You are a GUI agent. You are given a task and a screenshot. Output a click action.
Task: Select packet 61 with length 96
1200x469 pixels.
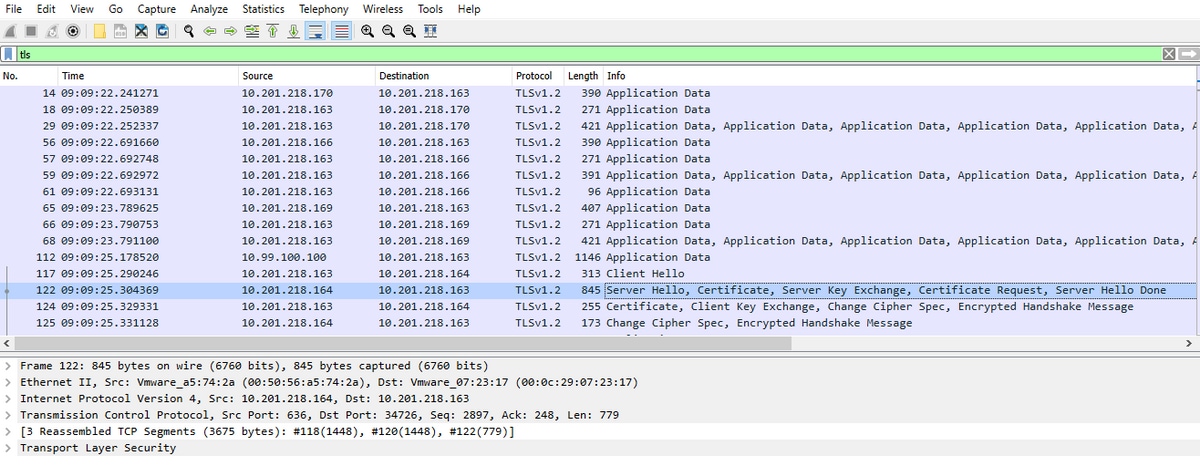598,191
